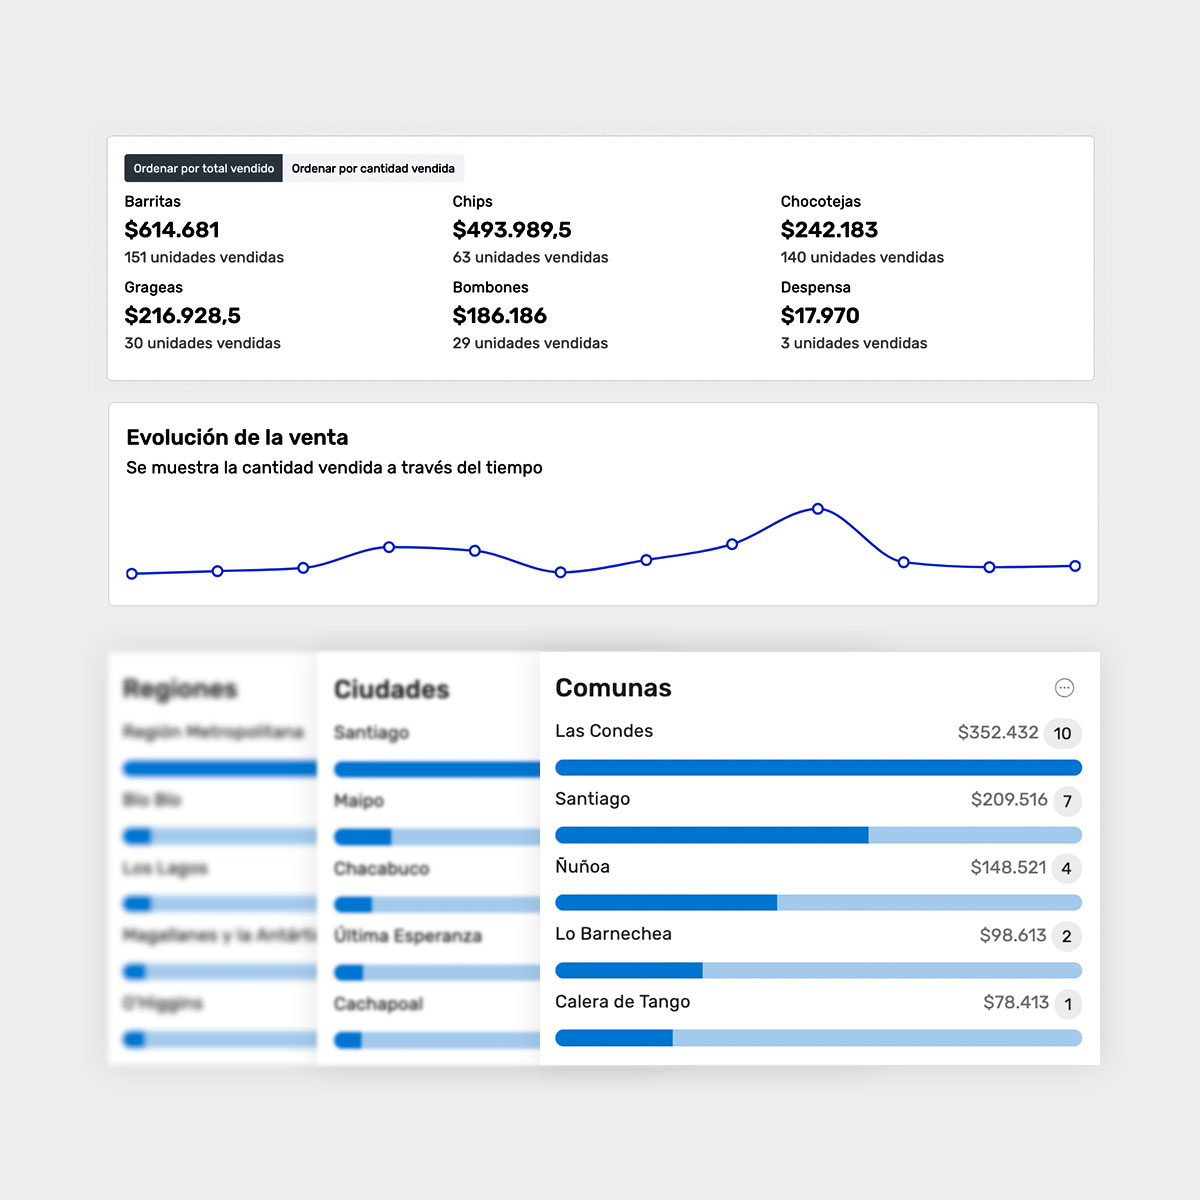Screen dimensions: 1200x1200
Task: Select the Ciudades panel heading
Action: coord(391,689)
